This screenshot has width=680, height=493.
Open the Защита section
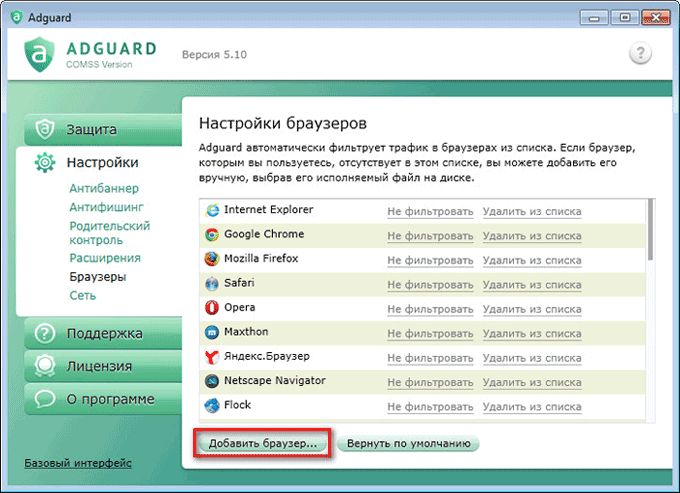(x=103, y=129)
